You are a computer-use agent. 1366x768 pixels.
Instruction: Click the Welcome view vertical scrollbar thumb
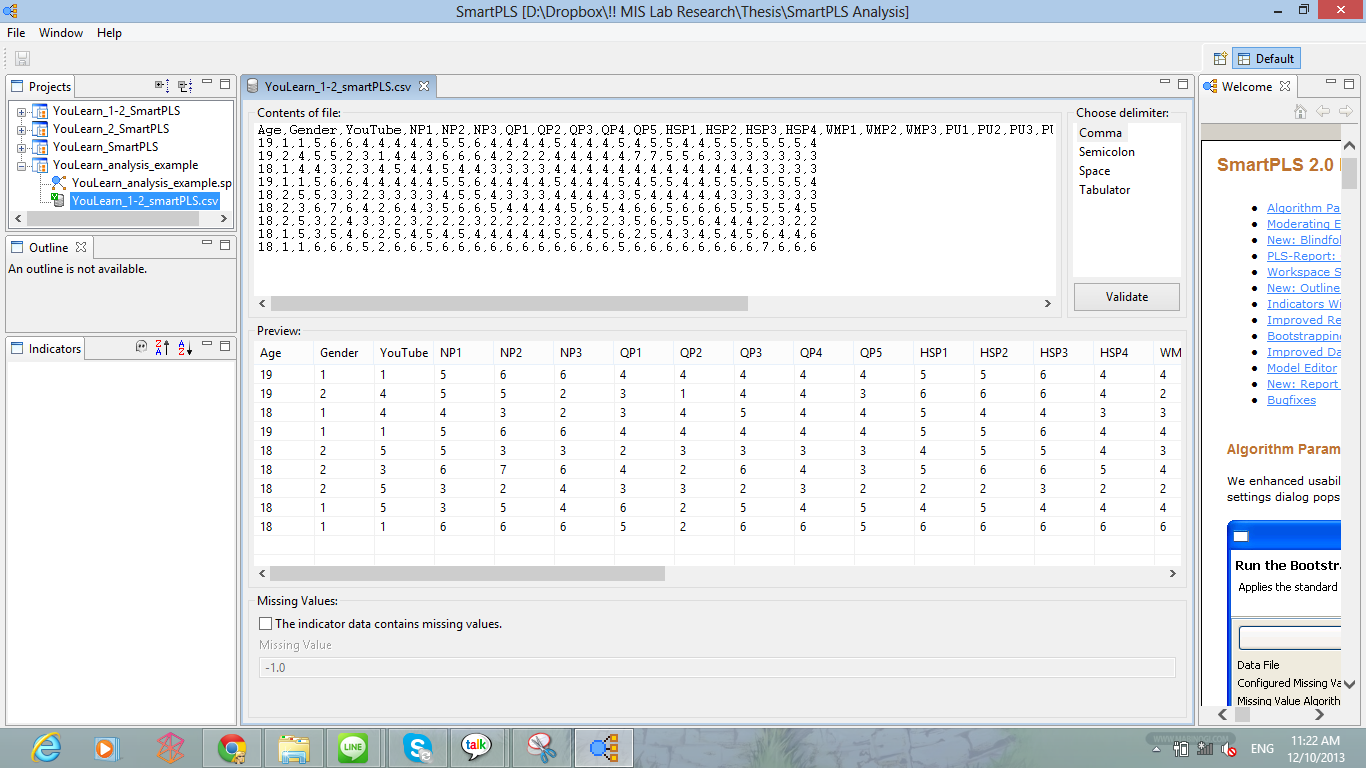[x=1349, y=174]
